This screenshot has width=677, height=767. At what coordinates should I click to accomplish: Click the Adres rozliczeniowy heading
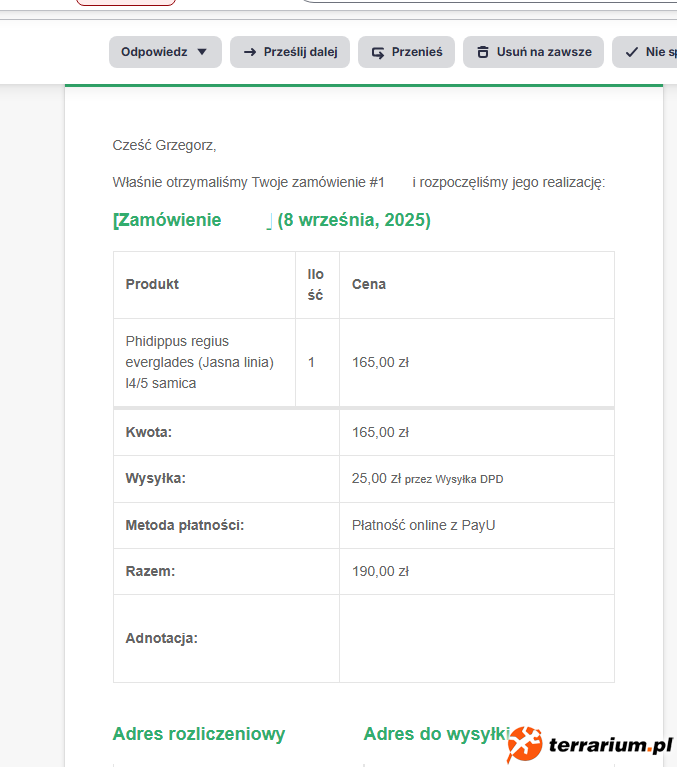[199, 734]
